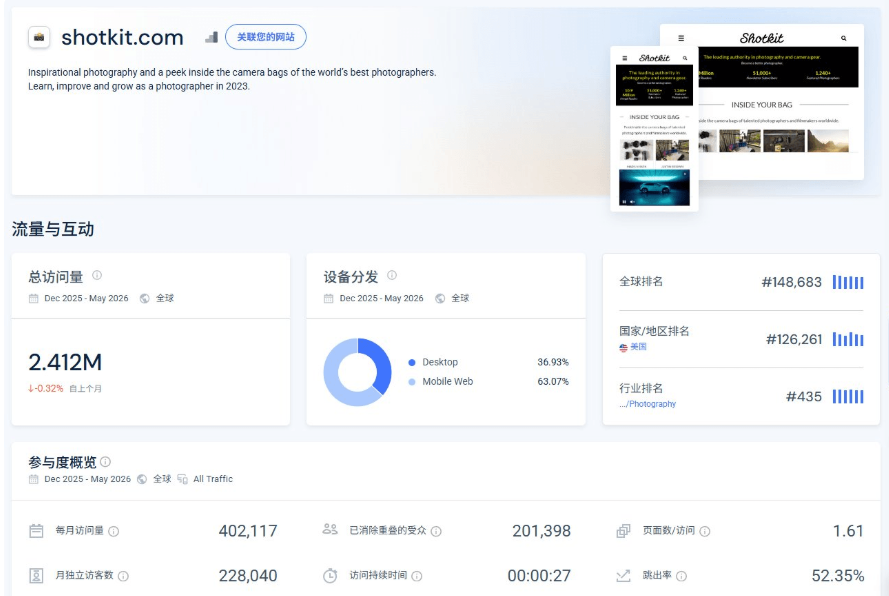Click the 流量与互动 section heading
Viewport: 889px width, 596px height.
(x=53, y=229)
